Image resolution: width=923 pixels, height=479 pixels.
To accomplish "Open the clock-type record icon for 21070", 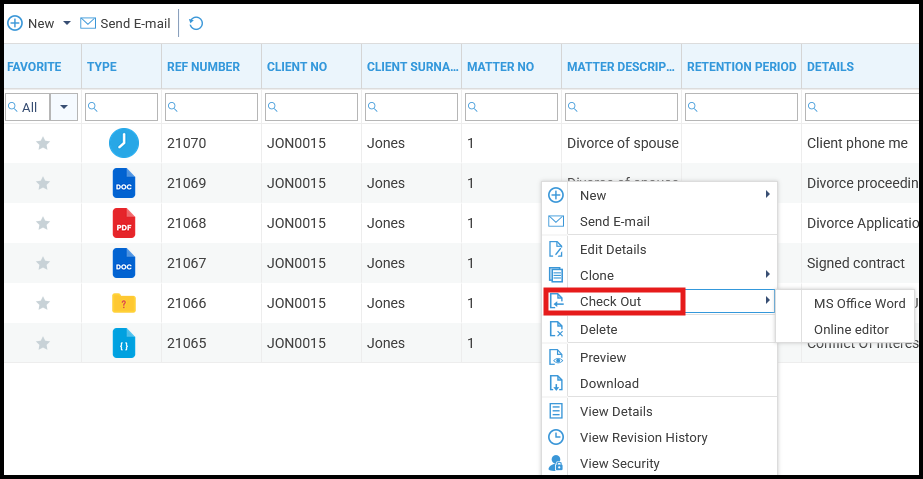I will pos(123,143).
